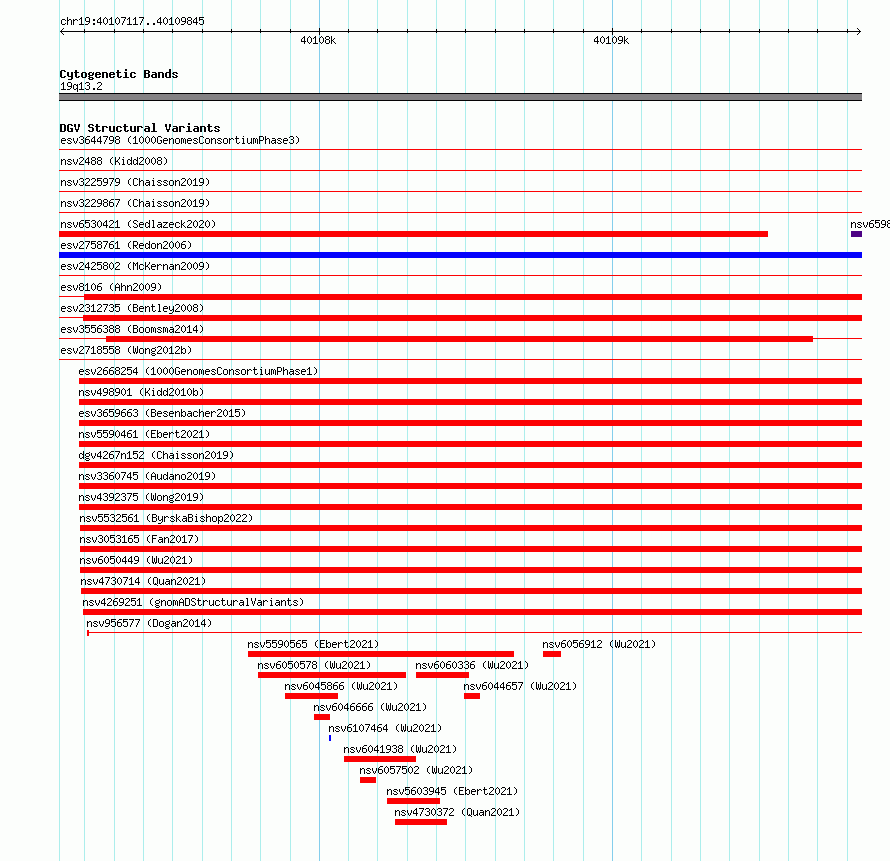Click the nsv6060336 (Wu2021) label
This screenshot has height=861, width=890.
tap(472, 665)
